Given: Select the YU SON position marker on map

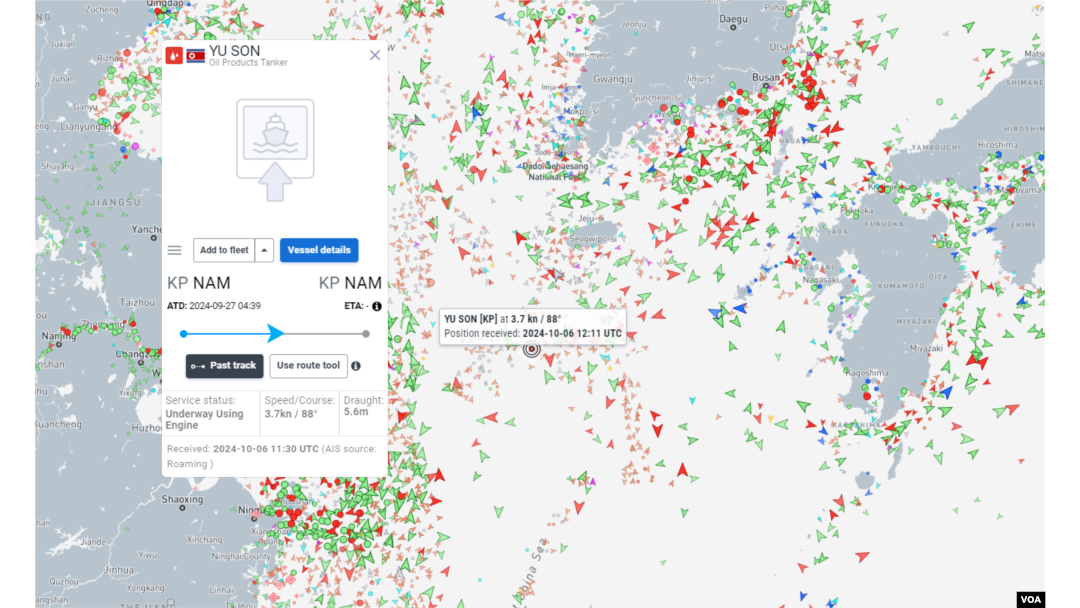Looking at the screenshot, I should point(532,350).
